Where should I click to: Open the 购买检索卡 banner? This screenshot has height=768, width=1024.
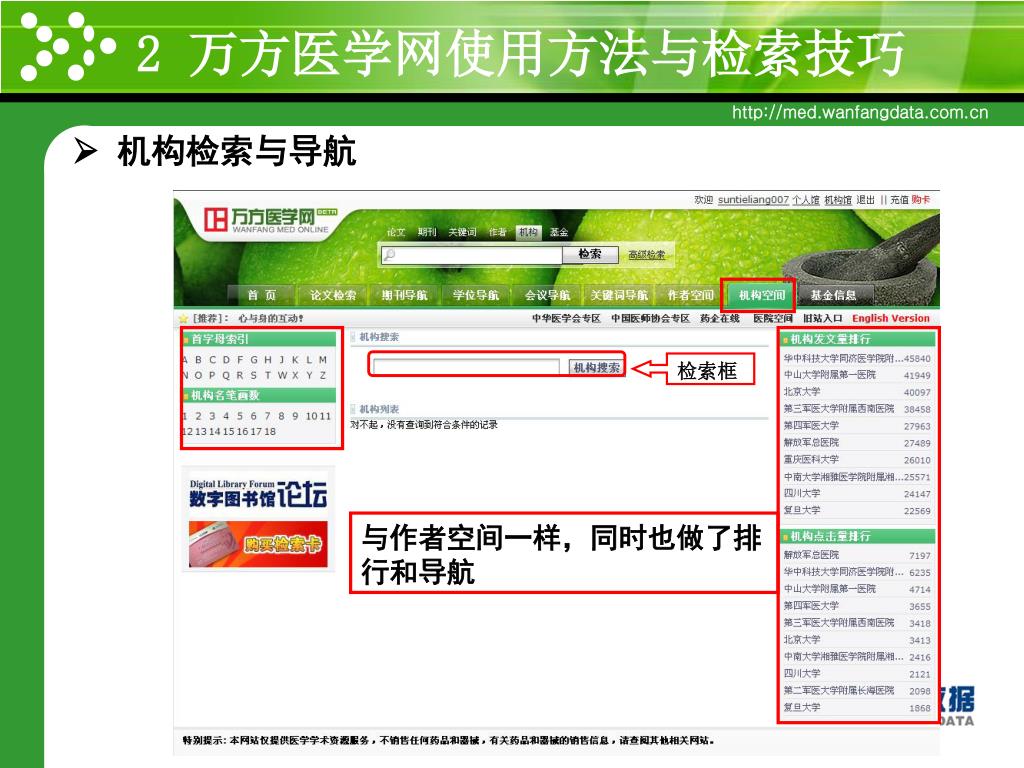click(x=258, y=544)
